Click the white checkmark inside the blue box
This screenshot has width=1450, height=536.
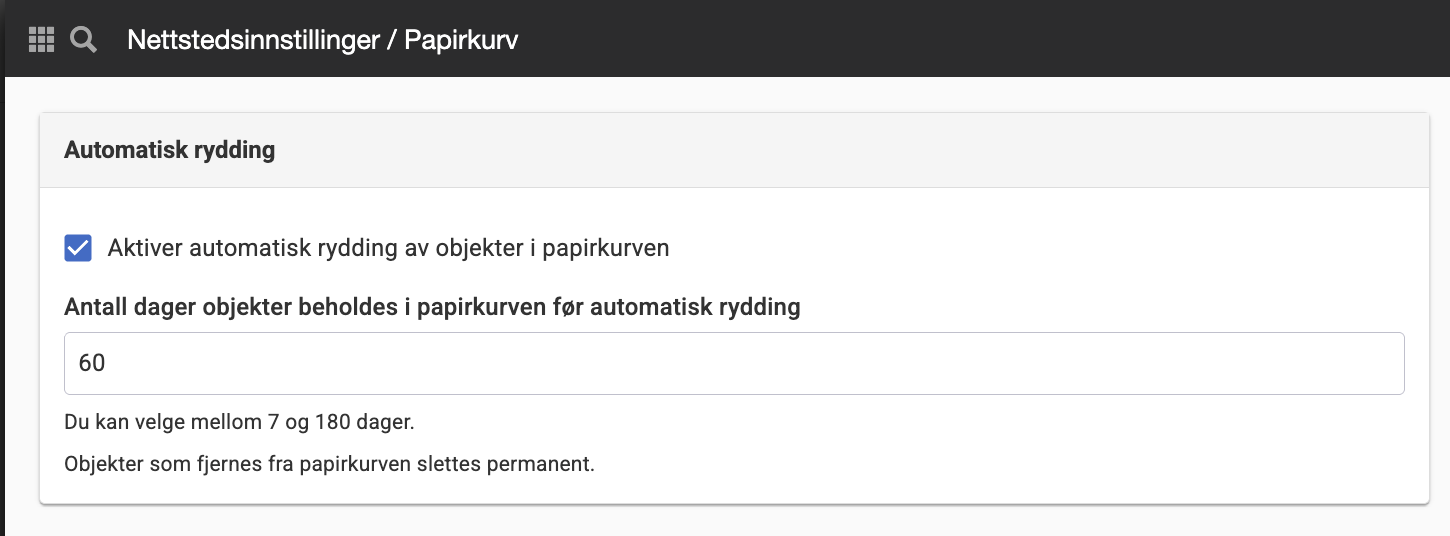pos(78,248)
